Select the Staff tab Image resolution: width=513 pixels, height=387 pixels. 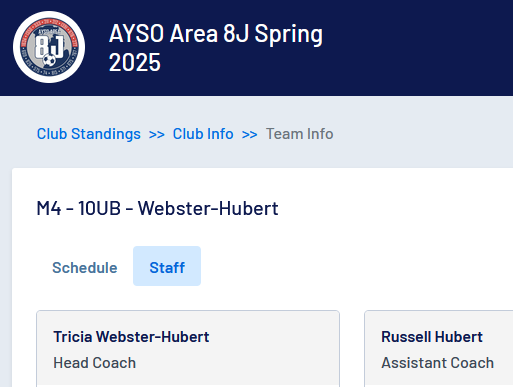(167, 266)
